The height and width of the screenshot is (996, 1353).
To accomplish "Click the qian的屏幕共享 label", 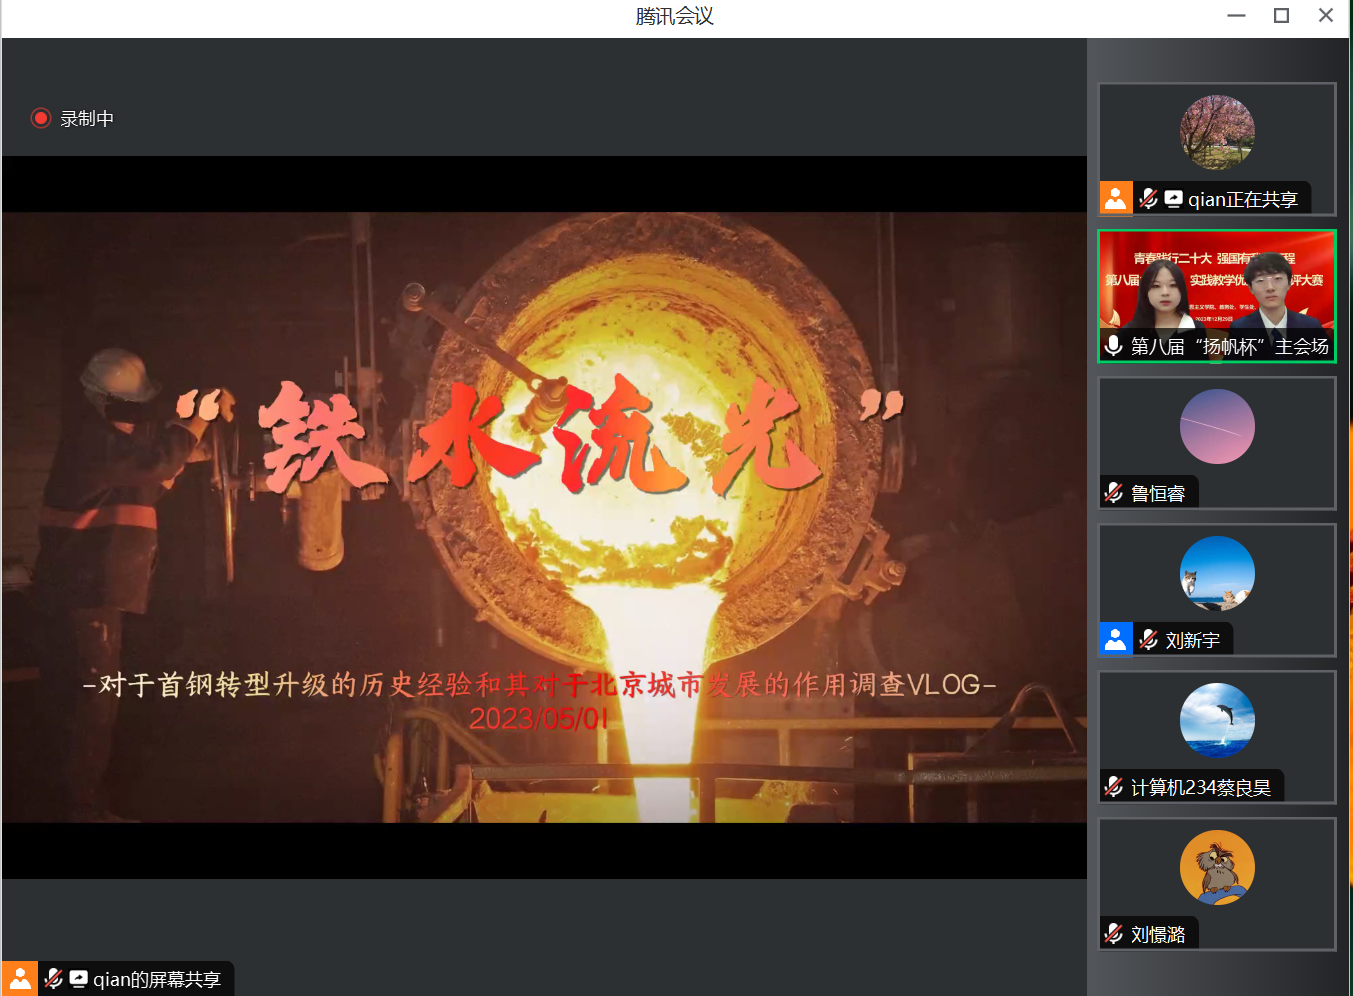I will 157,980.
